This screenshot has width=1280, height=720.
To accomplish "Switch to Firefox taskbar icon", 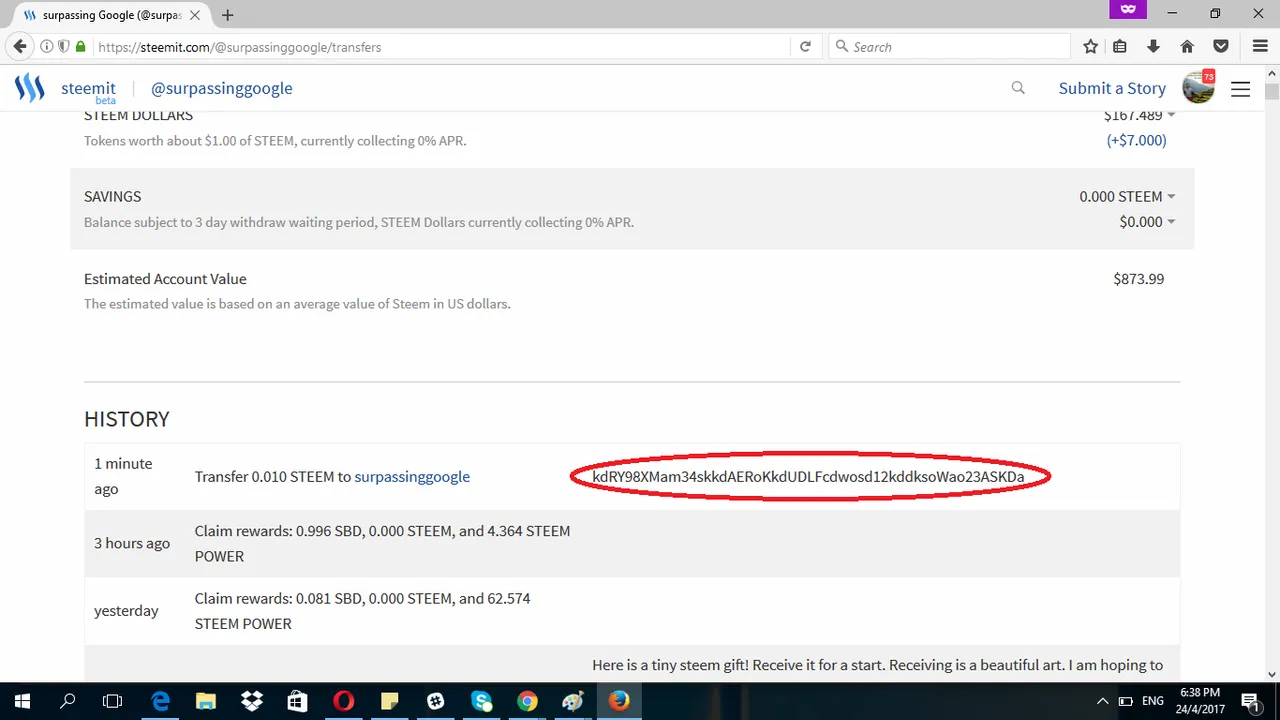I will 619,701.
